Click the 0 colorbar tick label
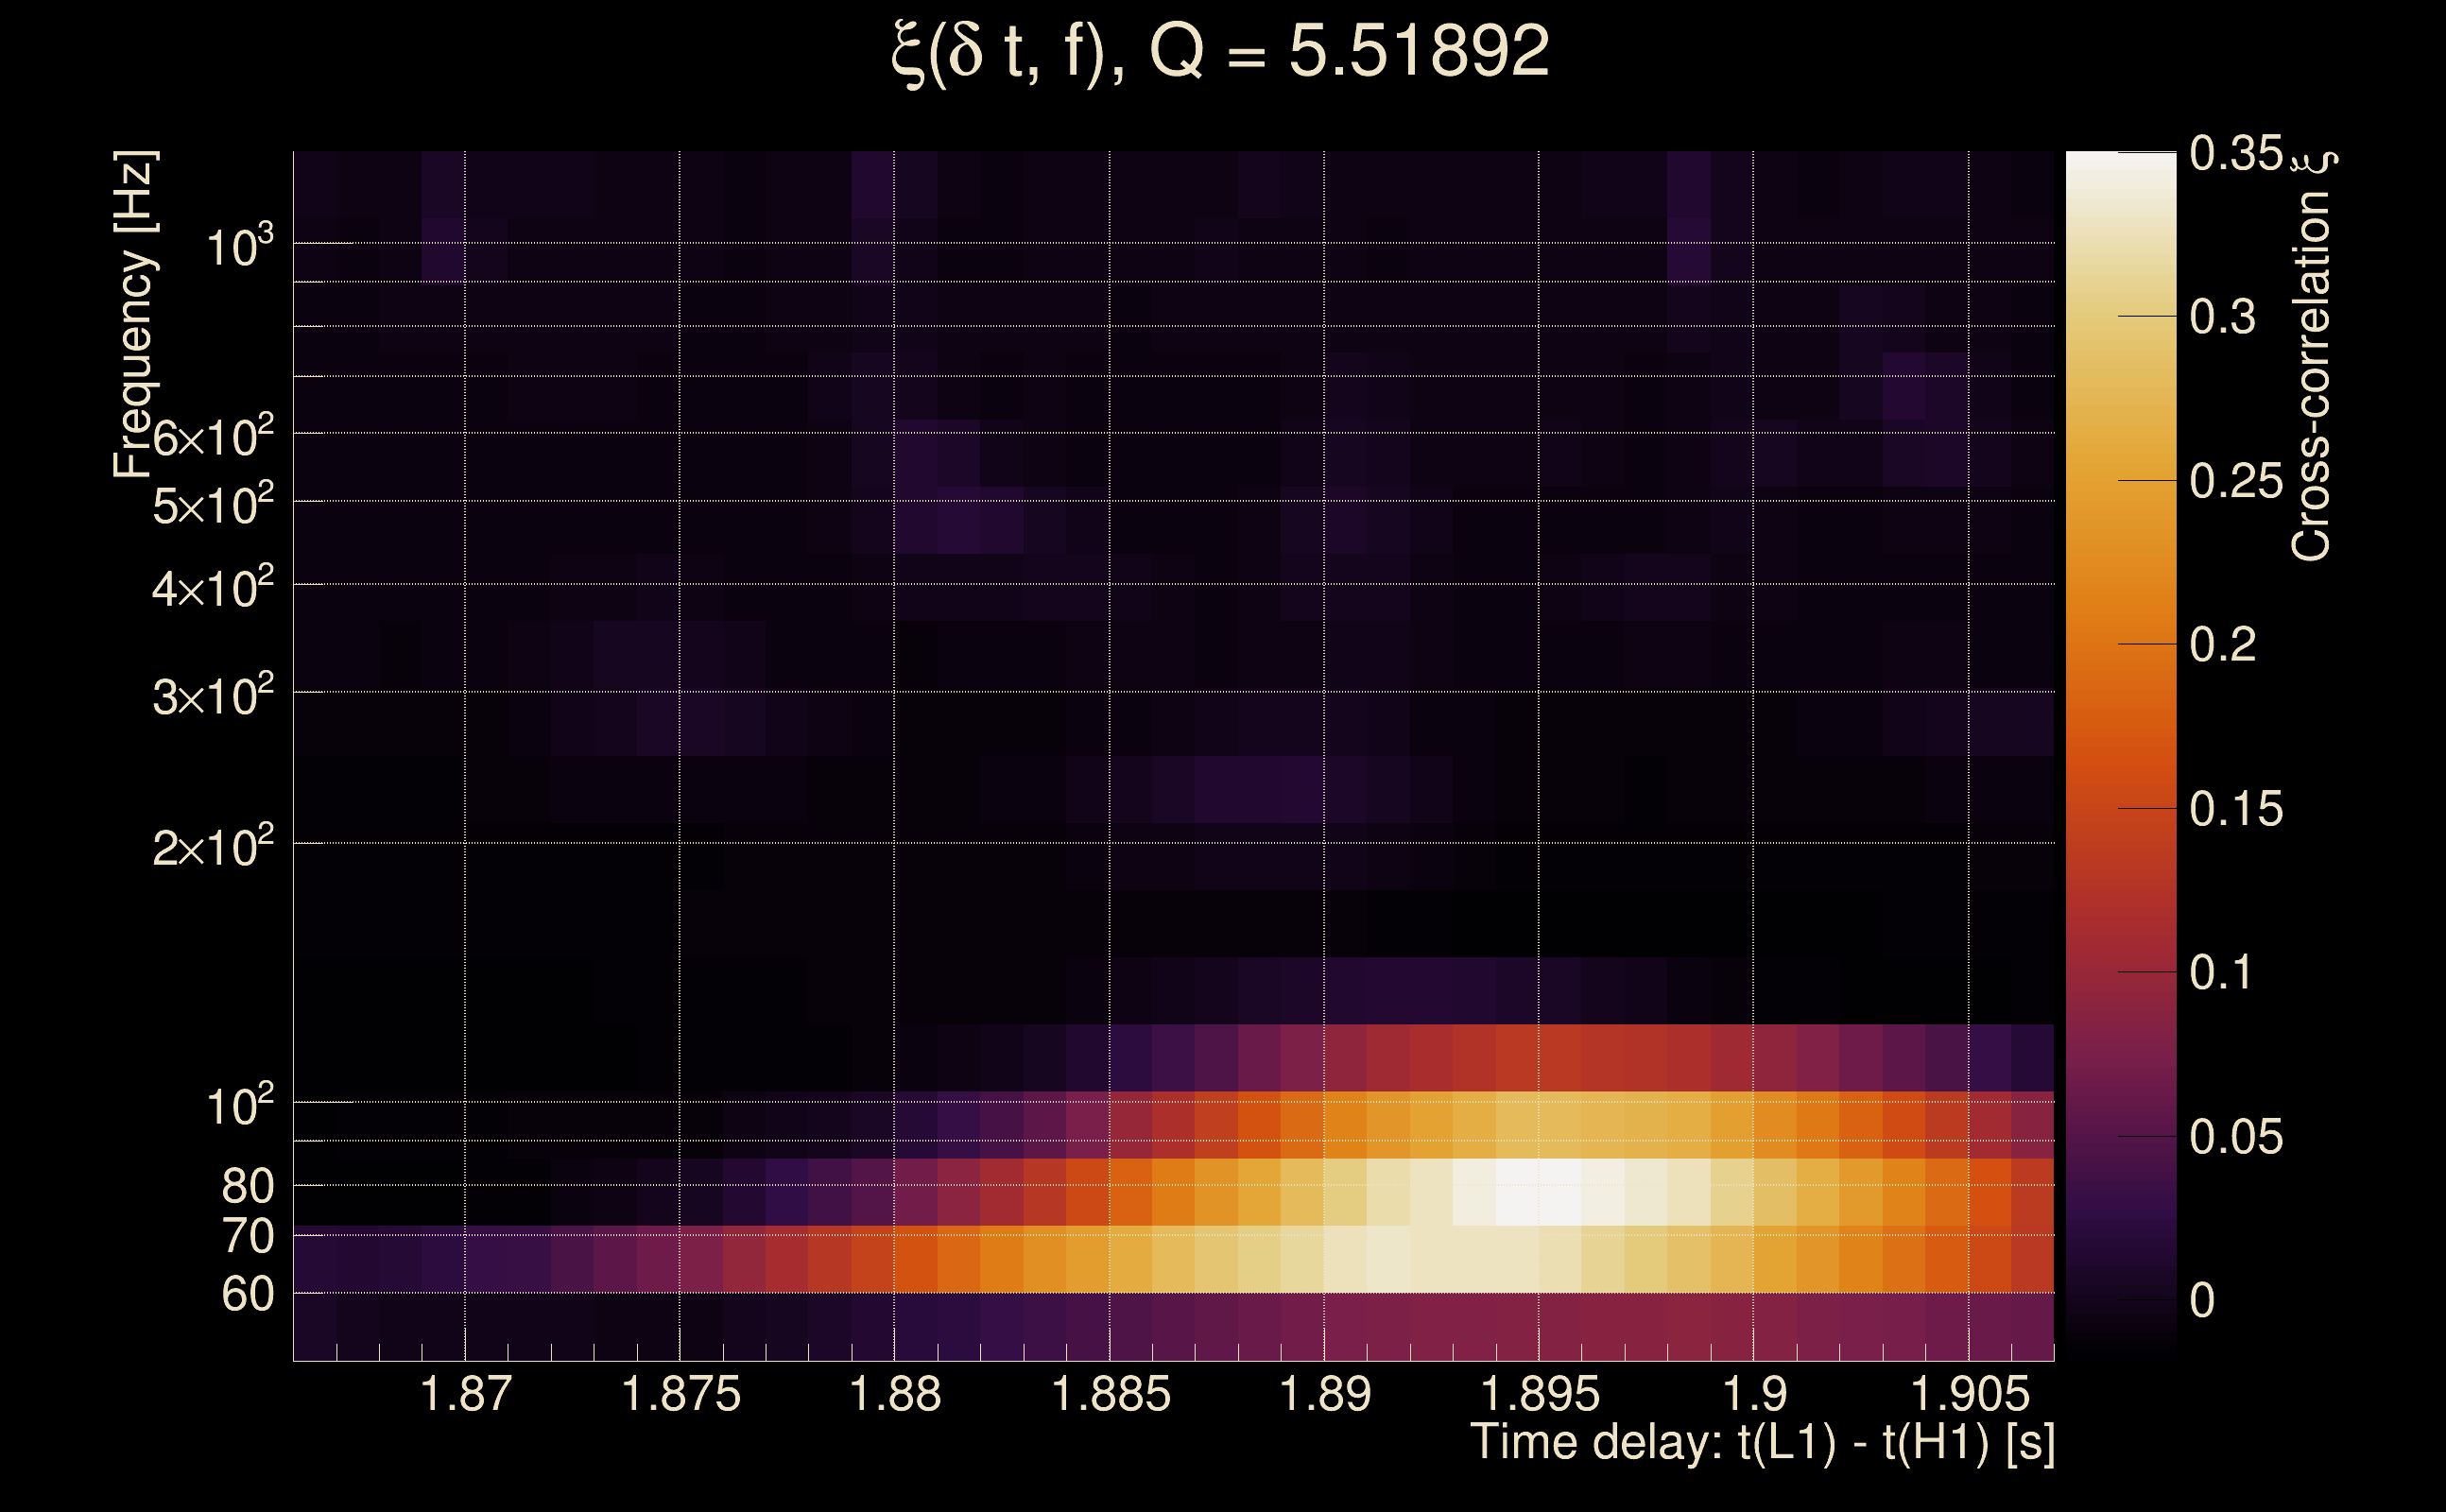The width and height of the screenshot is (2446, 1512). coord(2202,1301)
